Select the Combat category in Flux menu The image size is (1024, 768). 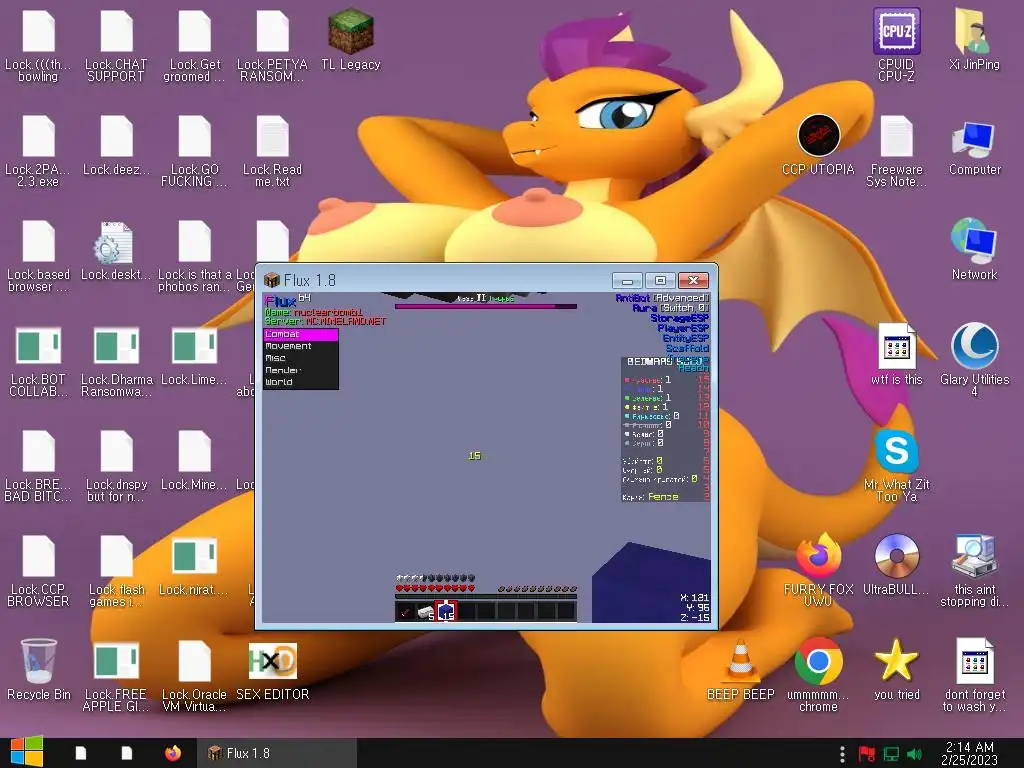pos(301,334)
